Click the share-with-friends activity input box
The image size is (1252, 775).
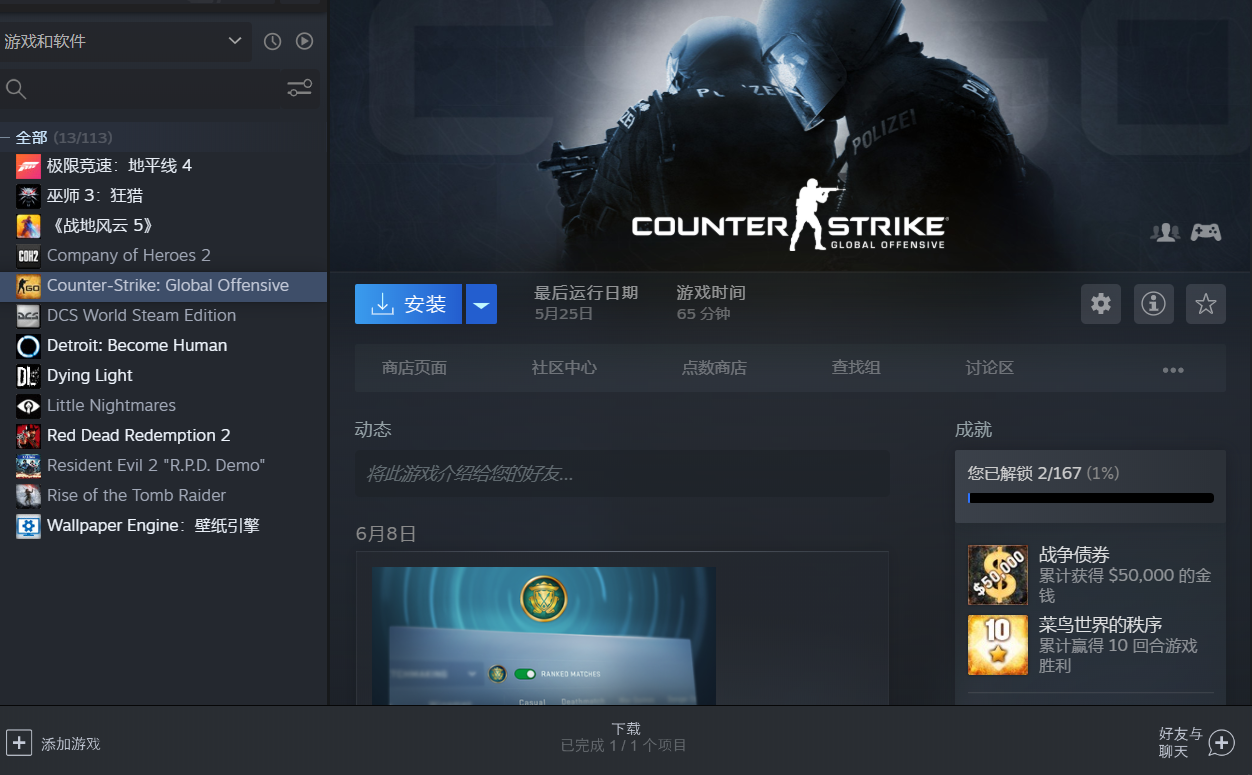click(x=622, y=473)
